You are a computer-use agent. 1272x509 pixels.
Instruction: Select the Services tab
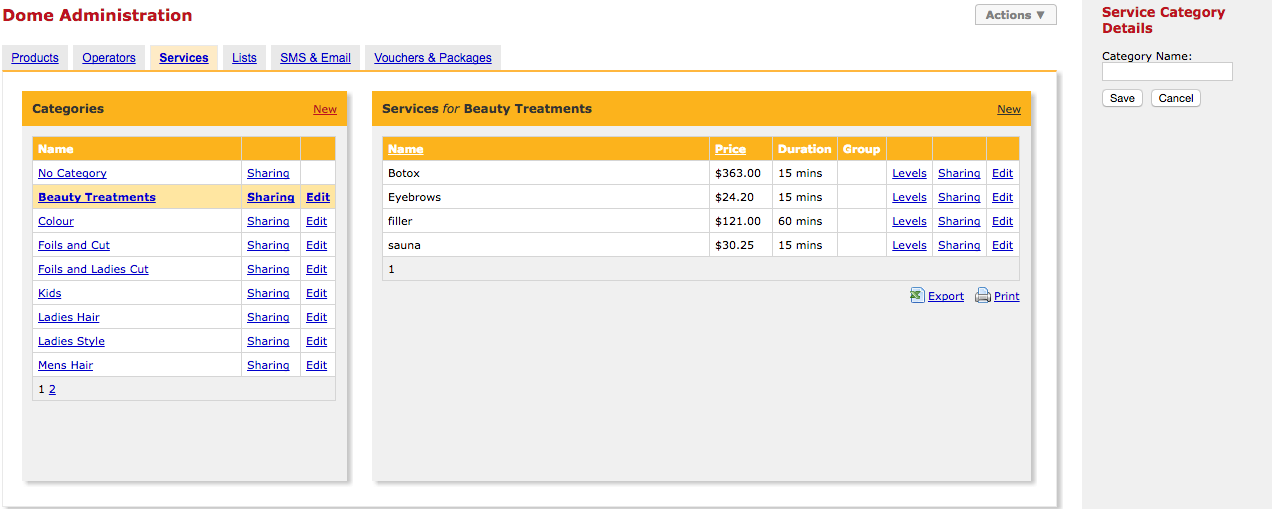(184, 58)
